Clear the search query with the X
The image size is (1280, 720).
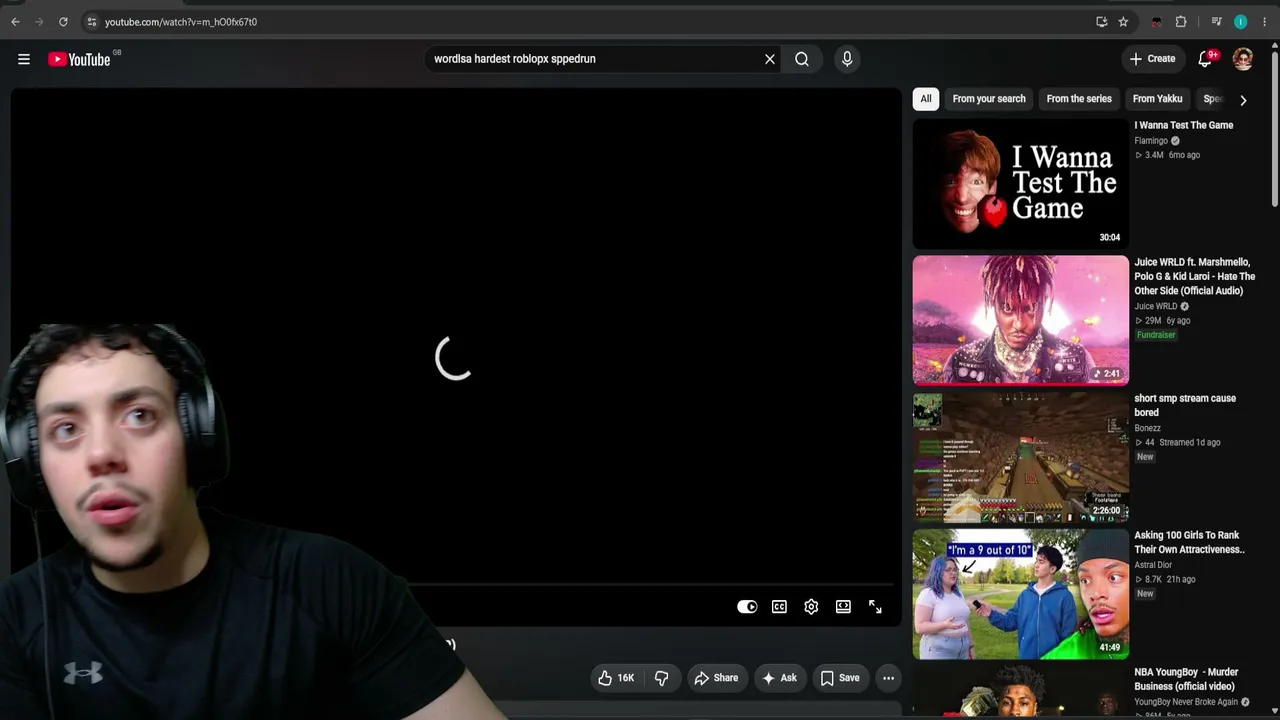click(x=770, y=59)
